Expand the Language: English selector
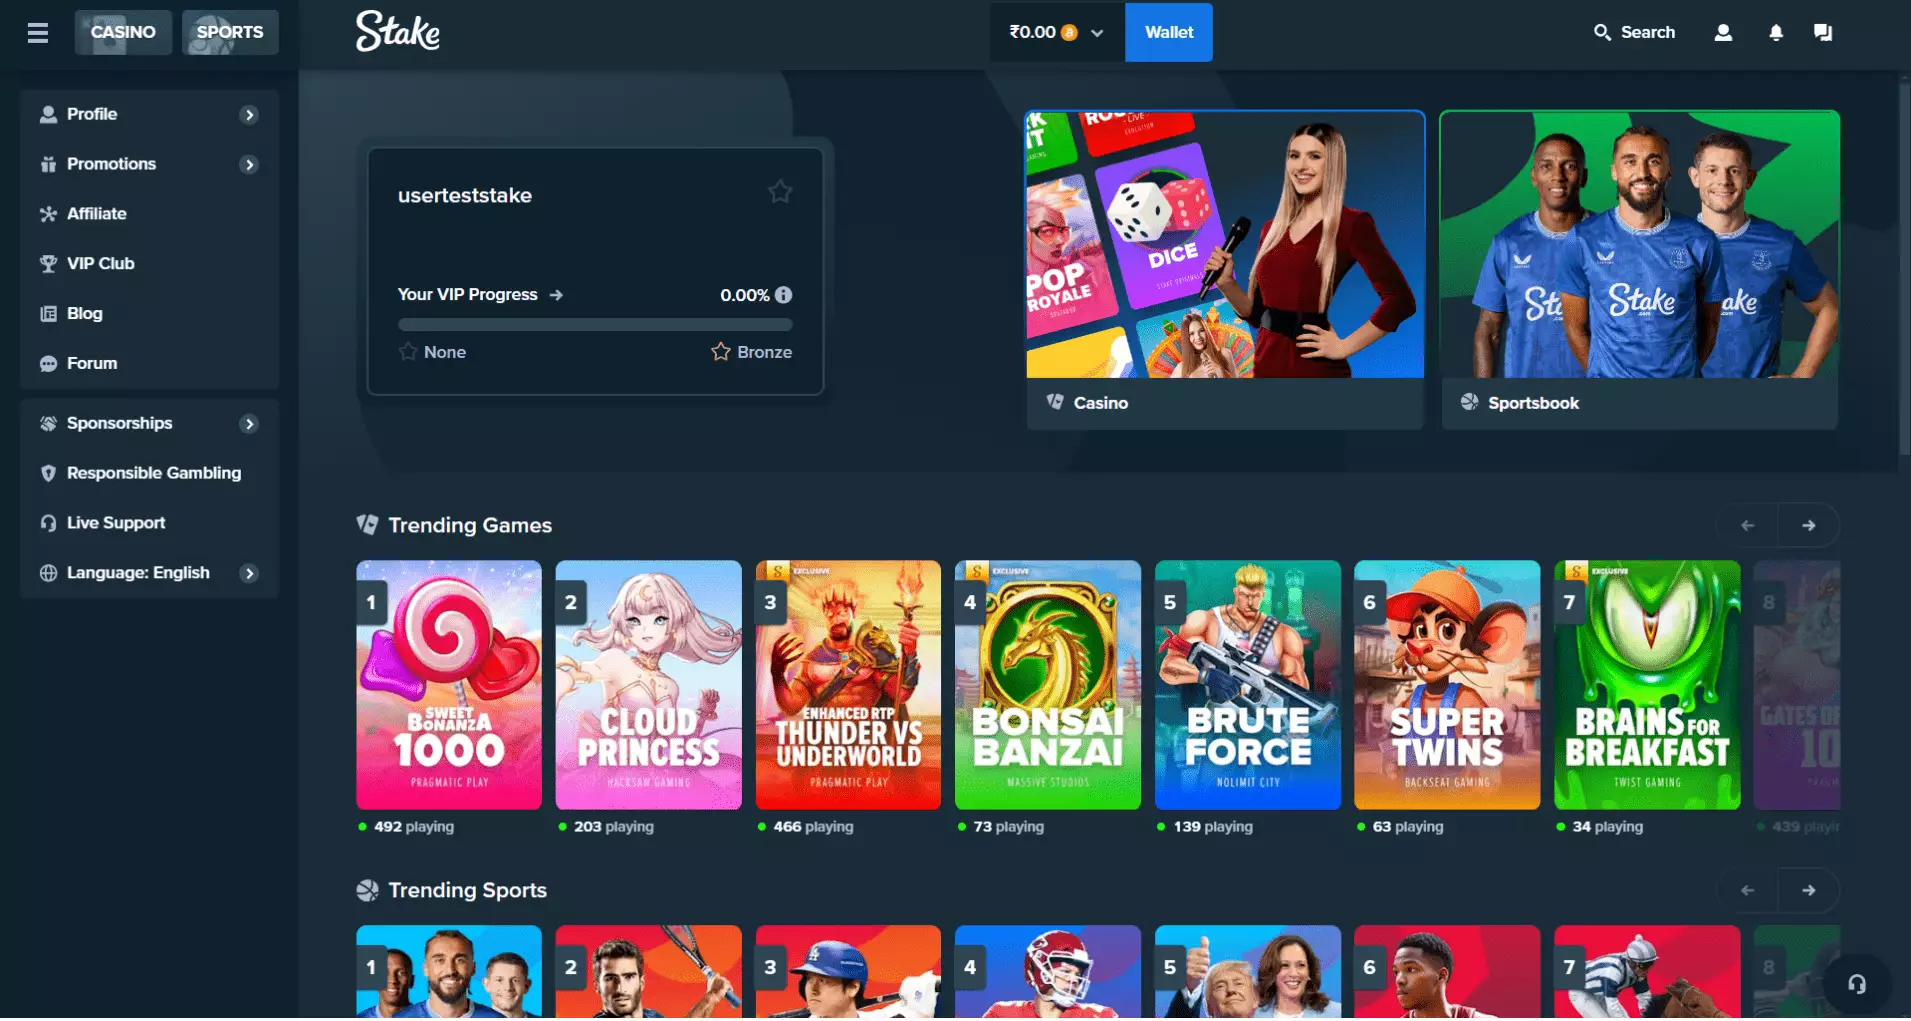This screenshot has width=1911, height=1021. [x=249, y=573]
